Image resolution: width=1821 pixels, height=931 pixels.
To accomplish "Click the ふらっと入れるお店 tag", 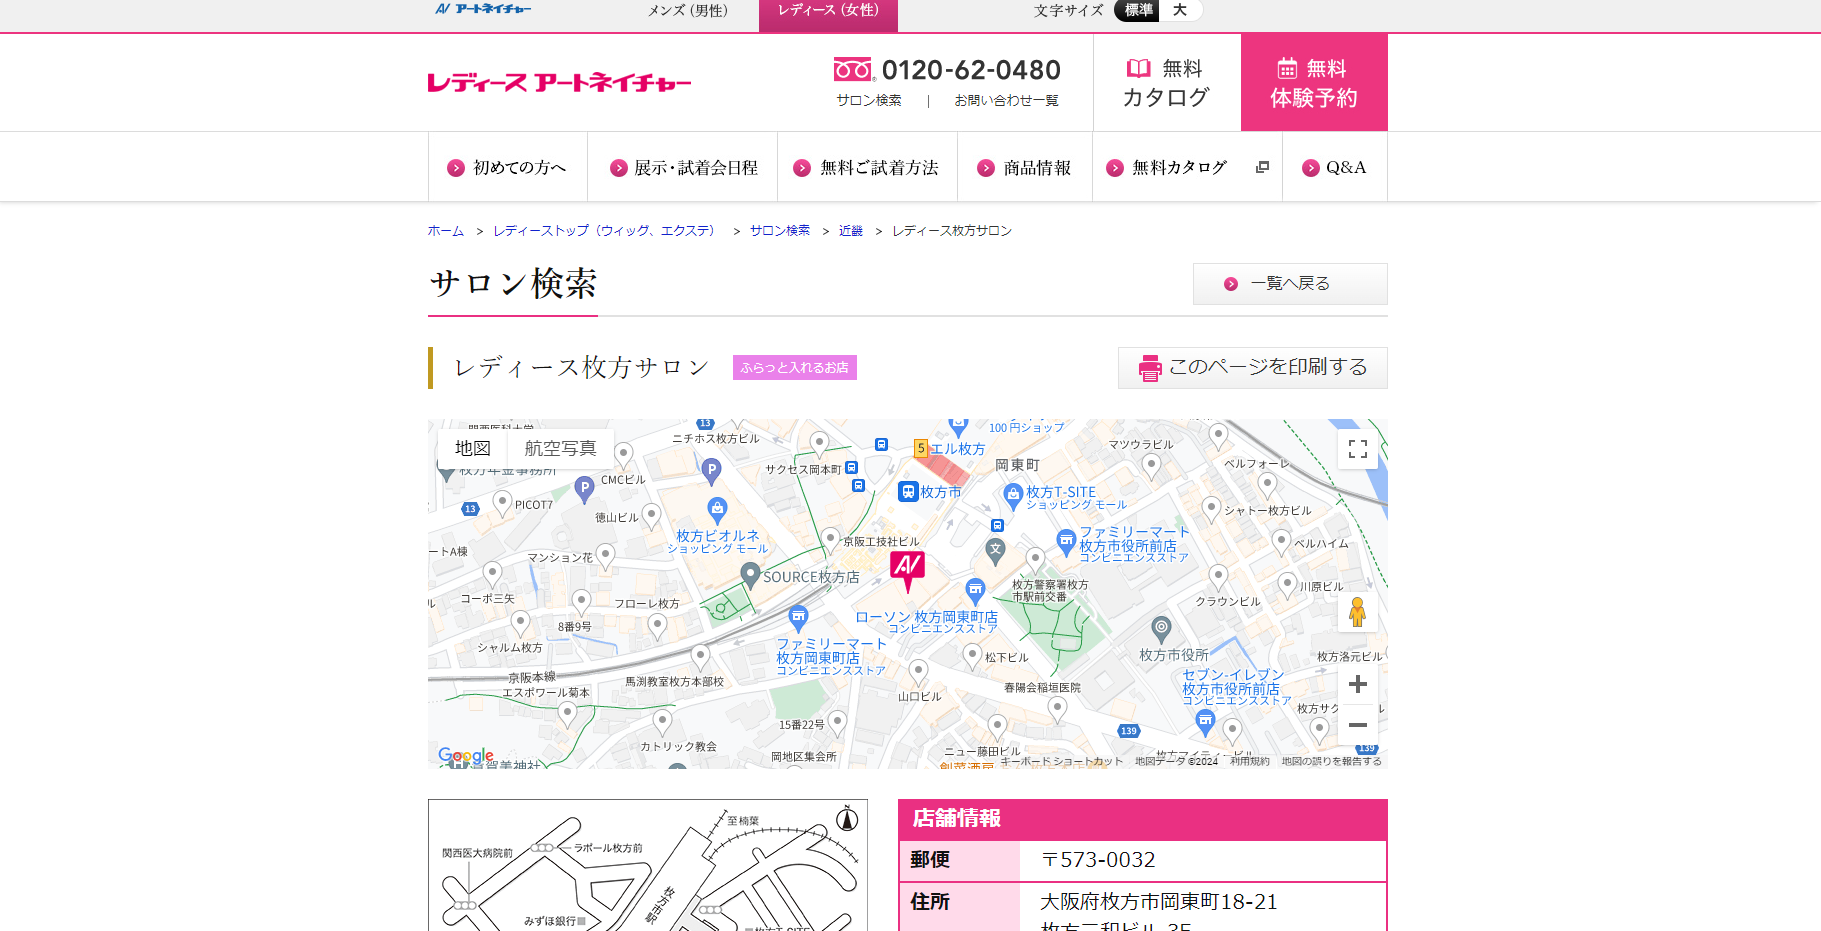I will pos(795,368).
